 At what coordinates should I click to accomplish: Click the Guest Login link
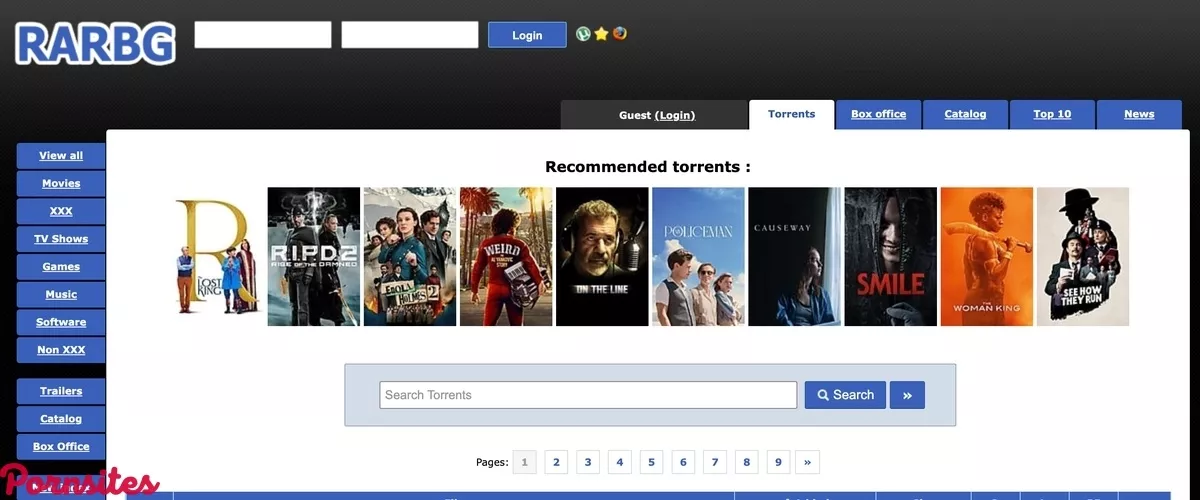tap(675, 115)
